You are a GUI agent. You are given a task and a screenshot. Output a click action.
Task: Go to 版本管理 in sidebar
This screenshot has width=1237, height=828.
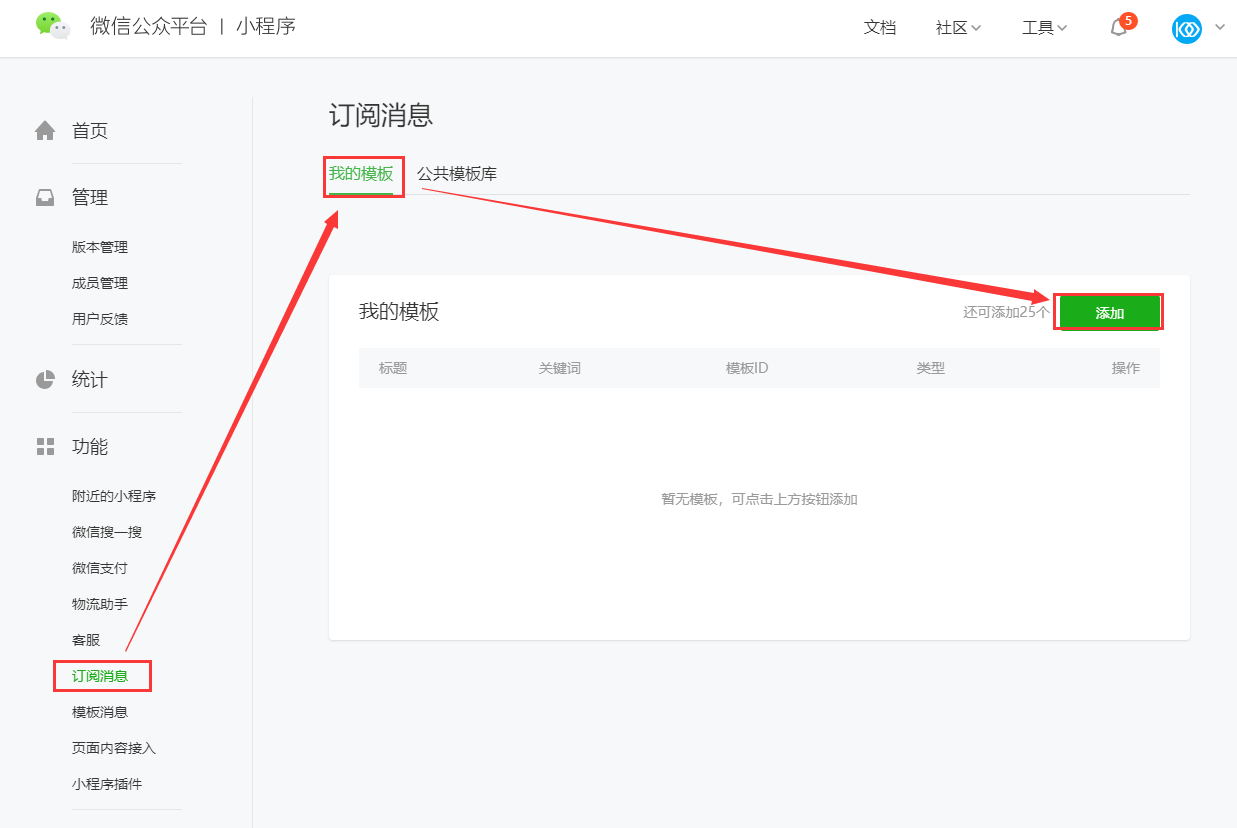(x=100, y=247)
